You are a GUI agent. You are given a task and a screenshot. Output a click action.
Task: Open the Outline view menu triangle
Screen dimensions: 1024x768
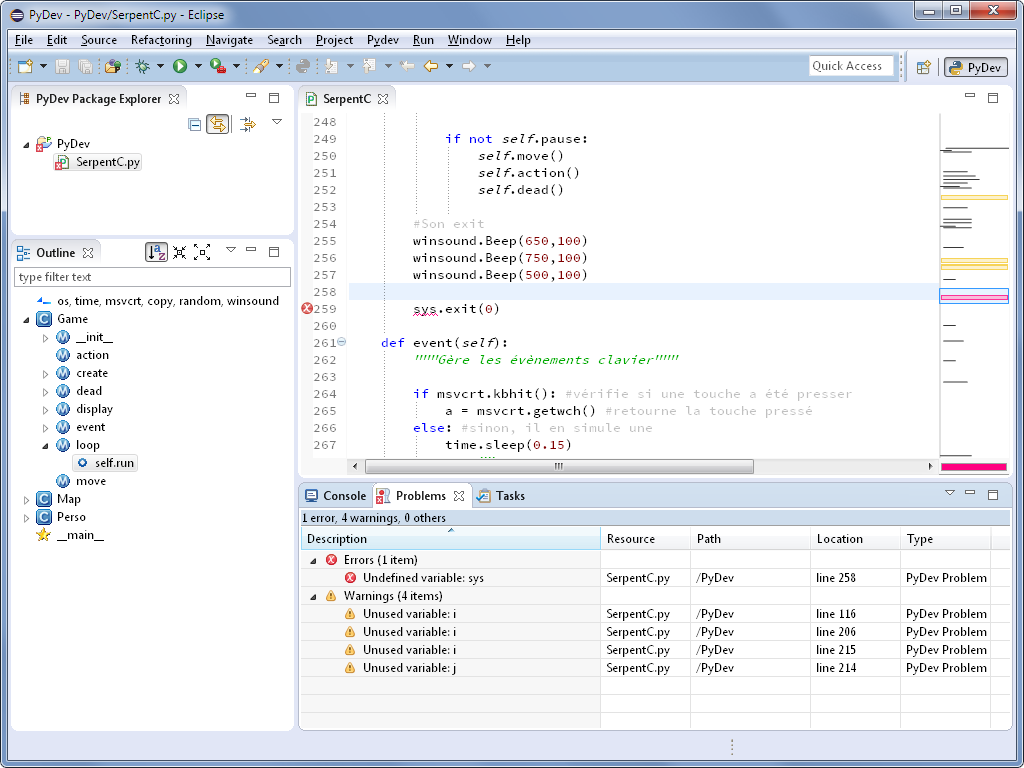(231, 250)
